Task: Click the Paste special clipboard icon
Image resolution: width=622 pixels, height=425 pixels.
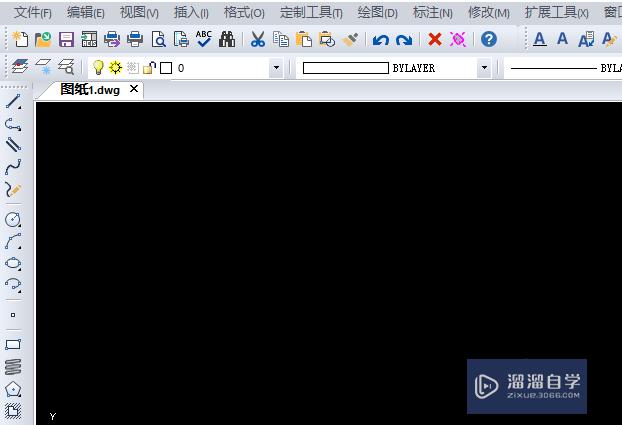Action: (x=327, y=39)
